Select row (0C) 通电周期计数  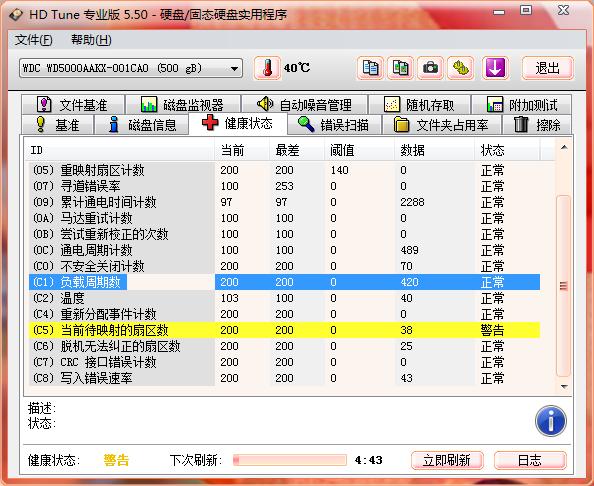coord(284,250)
